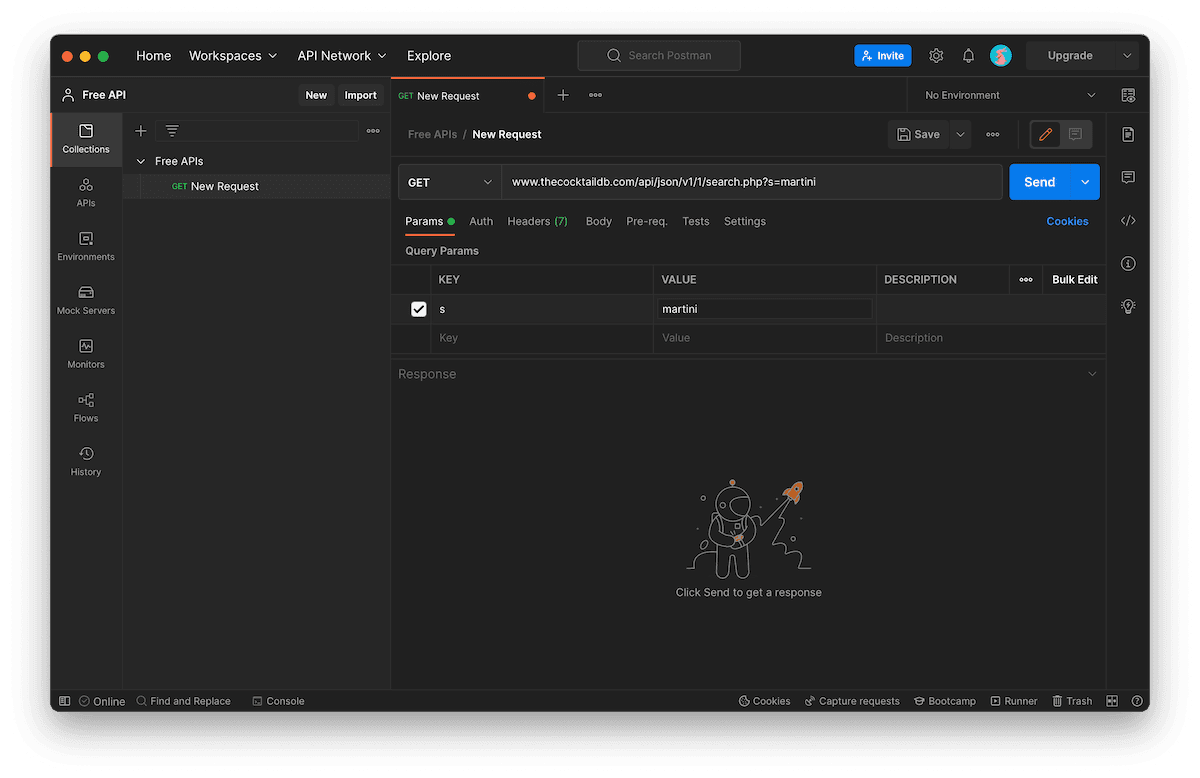Click the request URL input field
1200x778 pixels.
[x=752, y=182]
